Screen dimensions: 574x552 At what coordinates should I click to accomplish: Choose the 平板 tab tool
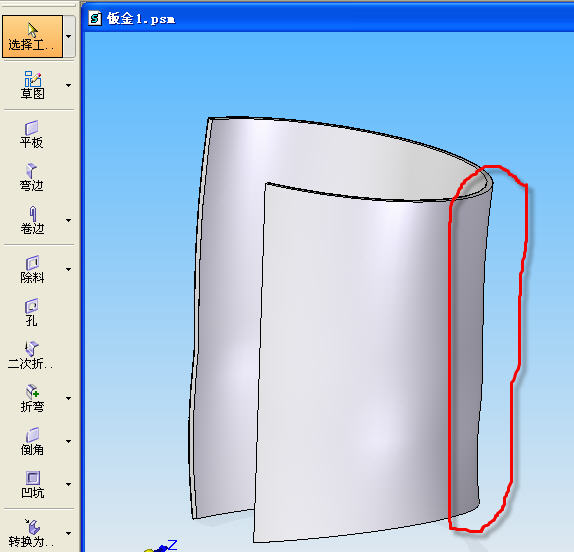(32, 134)
